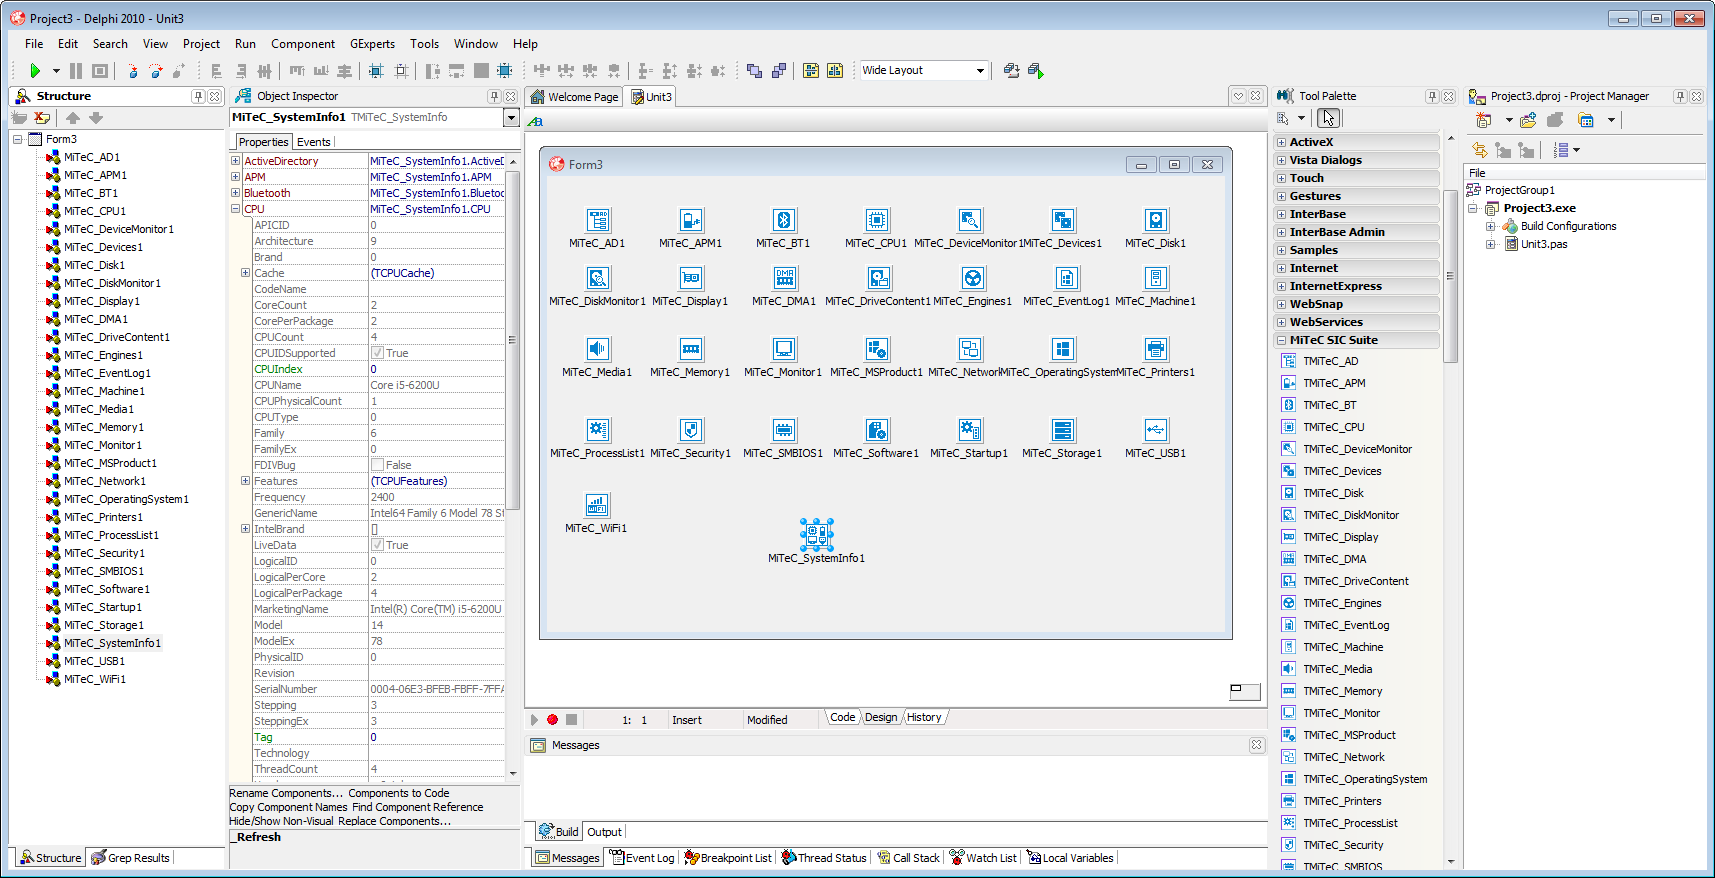Image resolution: width=1715 pixels, height=878 pixels.
Task: Open the MiTeC_SystemInfo1 component selector dropdown
Action: pos(511,118)
